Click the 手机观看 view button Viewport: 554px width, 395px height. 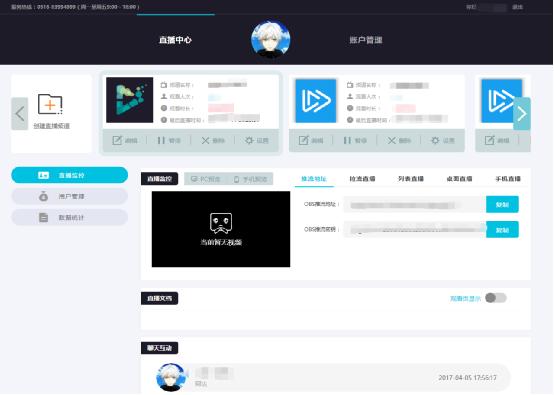click(x=251, y=179)
